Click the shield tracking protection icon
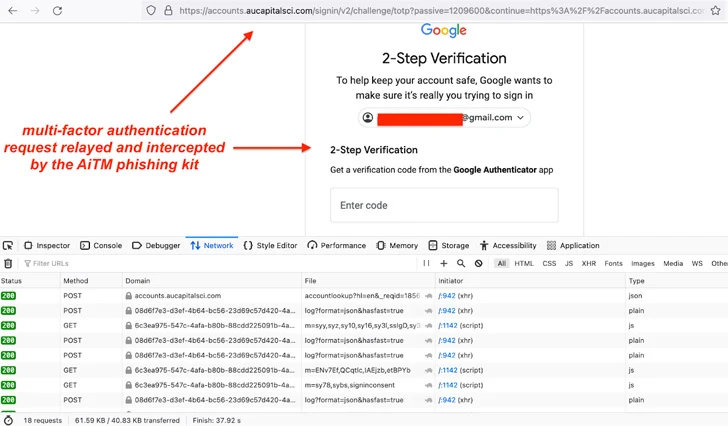This screenshot has width=728, height=426. [x=151, y=10]
